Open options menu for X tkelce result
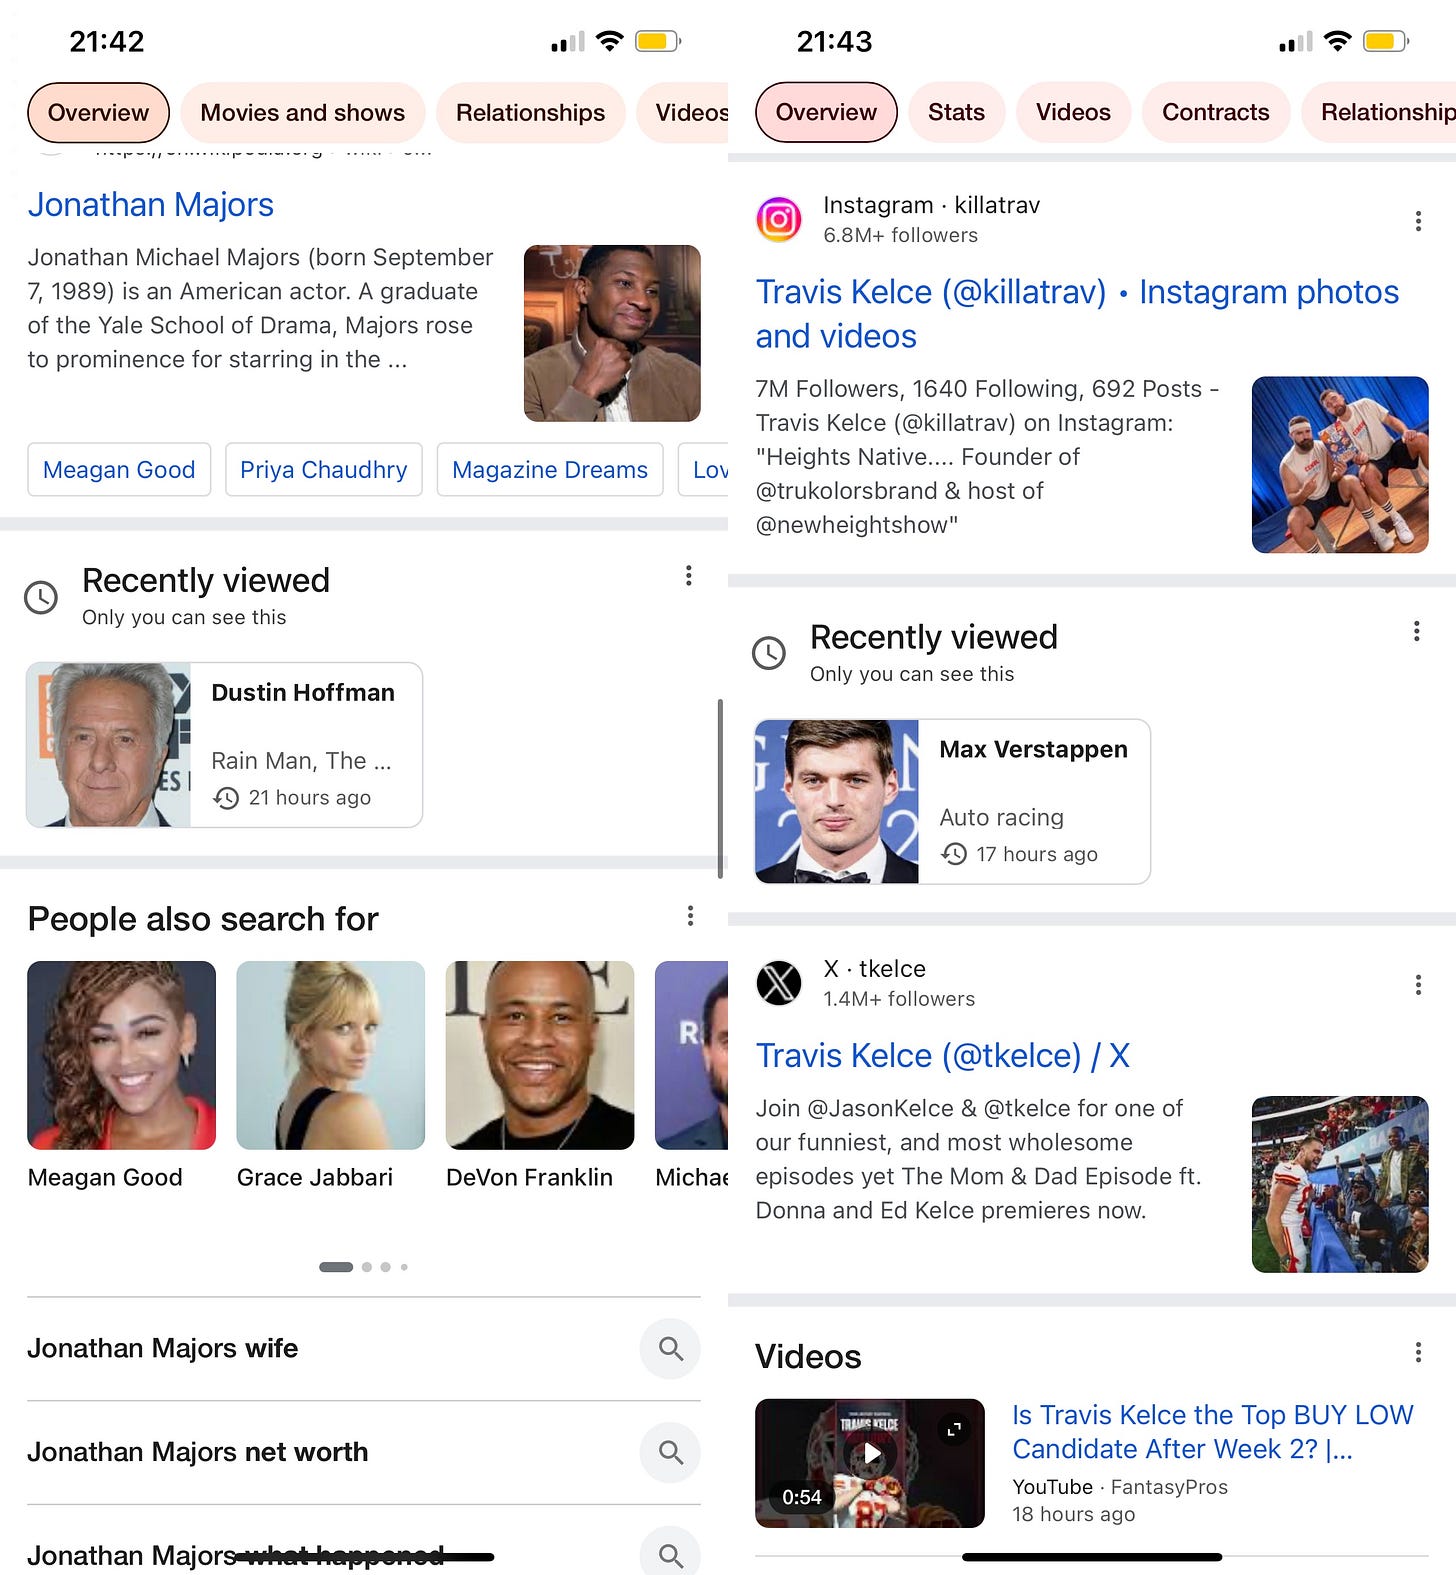This screenshot has height=1575, width=1456. [1418, 985]
